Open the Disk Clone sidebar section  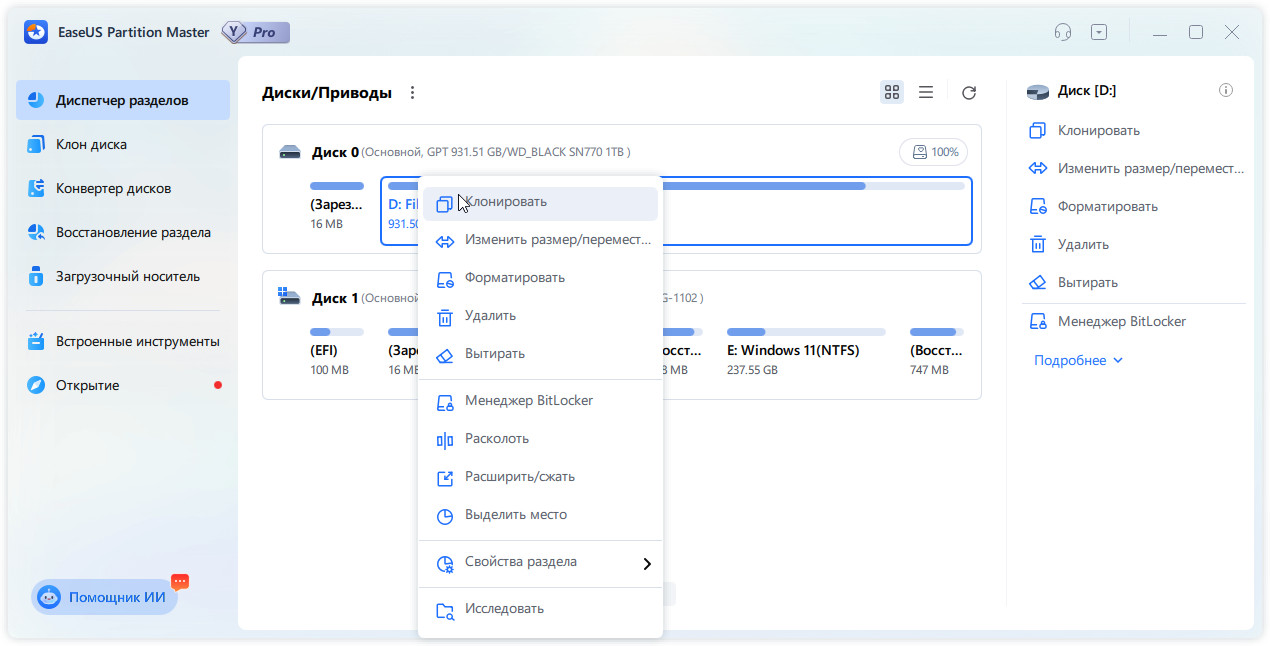91,144
